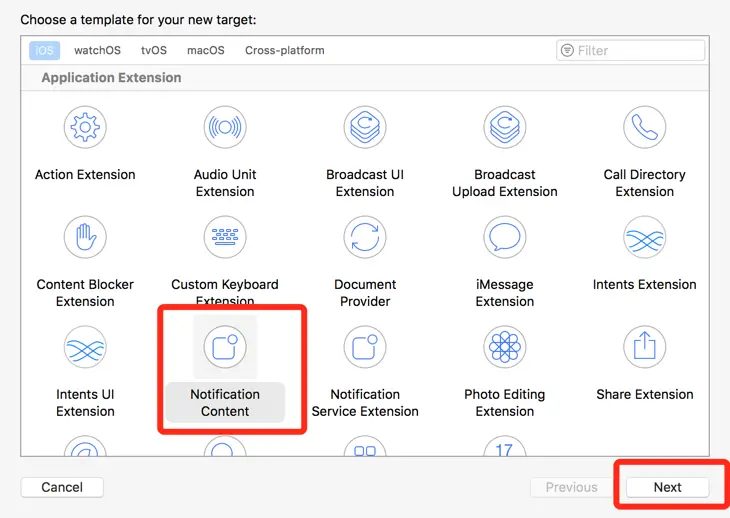Select the Content Blocker Extension hand icon

click(x=85, y=237)
